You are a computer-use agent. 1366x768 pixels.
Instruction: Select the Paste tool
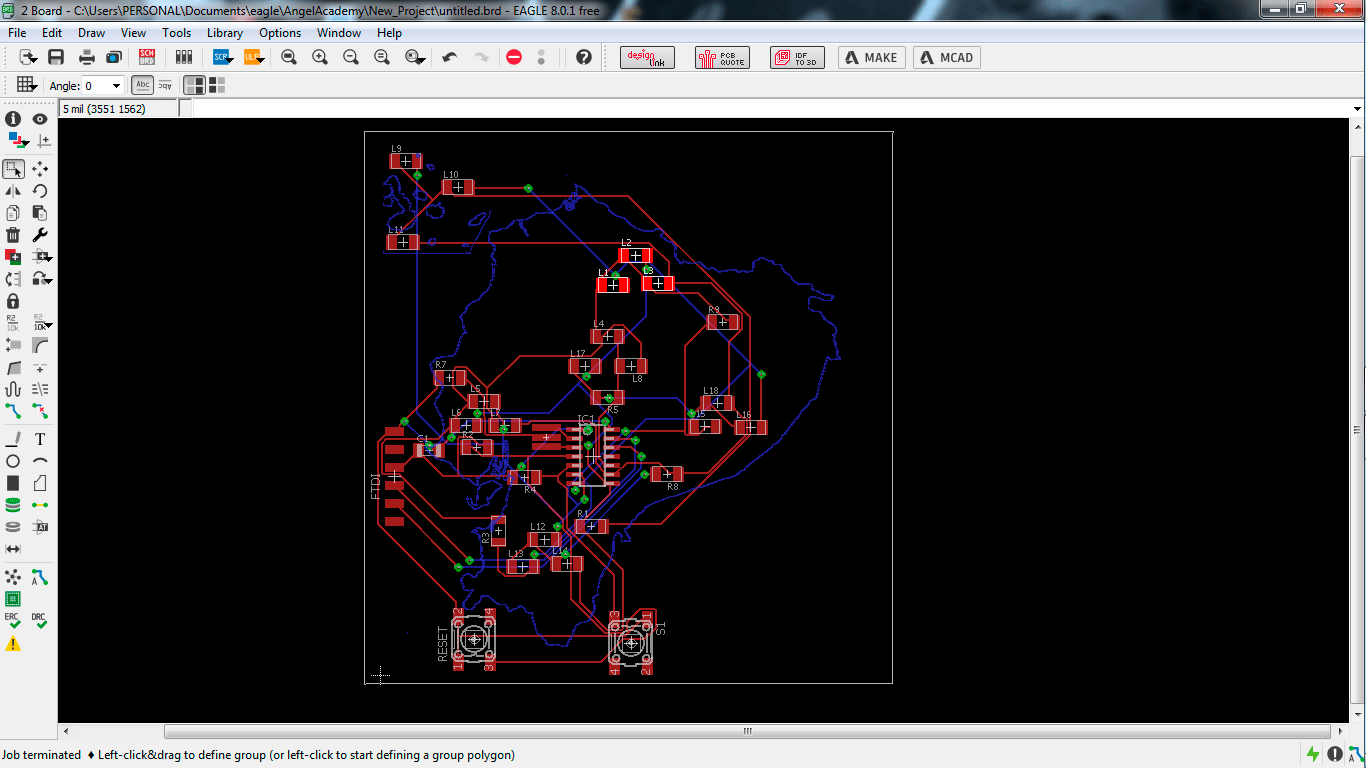[x=40, y=213]
